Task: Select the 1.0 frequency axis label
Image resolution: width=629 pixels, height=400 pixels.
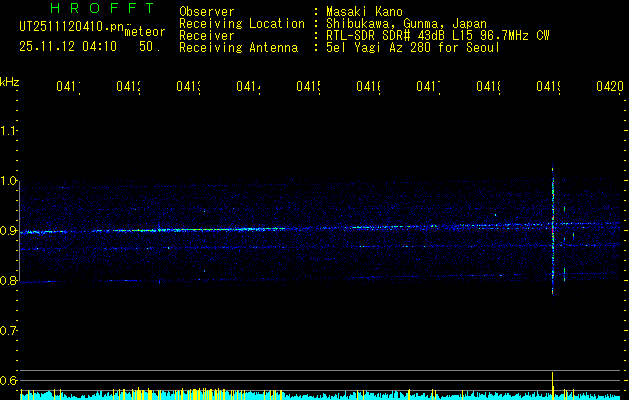Action: pos(9,181)
